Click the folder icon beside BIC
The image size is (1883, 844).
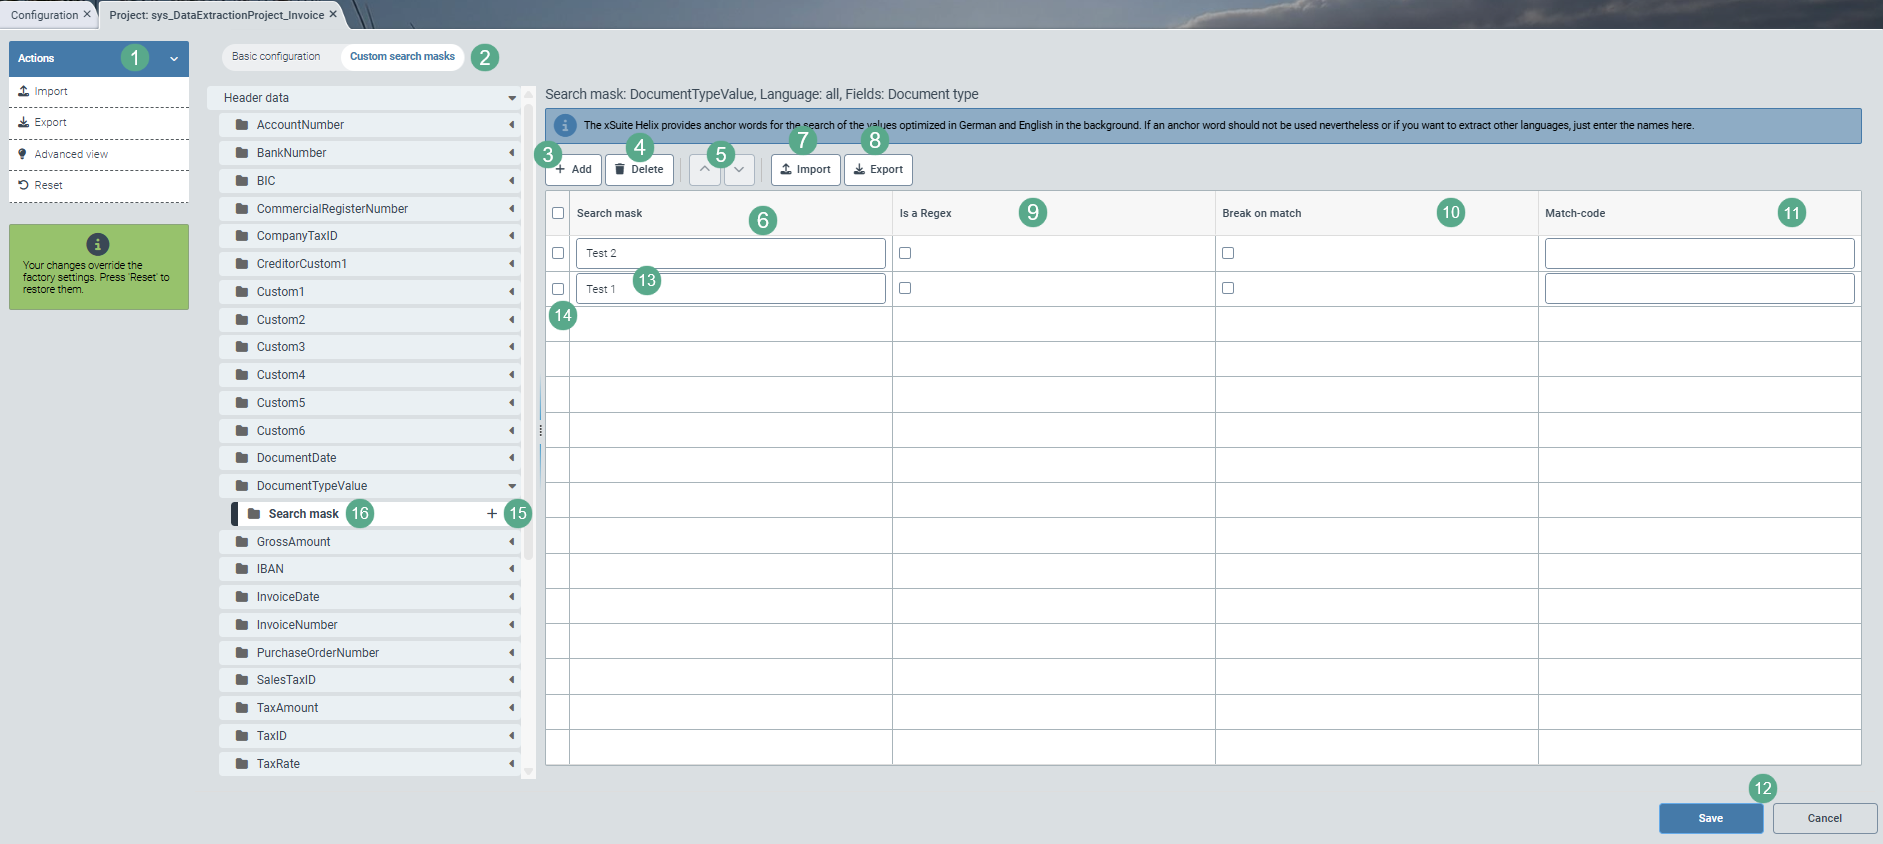242,181
